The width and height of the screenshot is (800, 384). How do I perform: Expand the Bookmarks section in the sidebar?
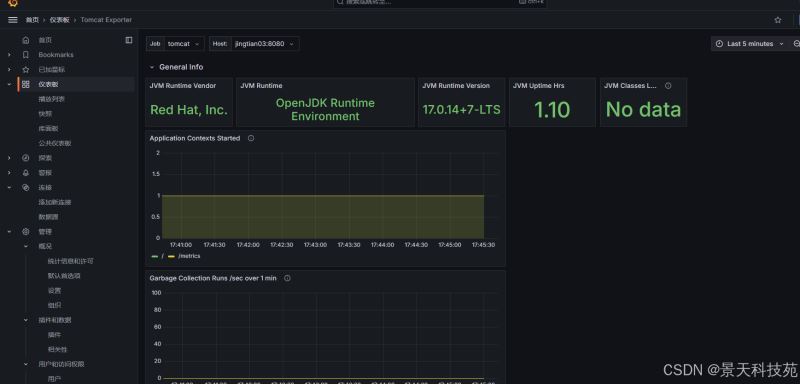pyautogui.click(x=9, y=55)
